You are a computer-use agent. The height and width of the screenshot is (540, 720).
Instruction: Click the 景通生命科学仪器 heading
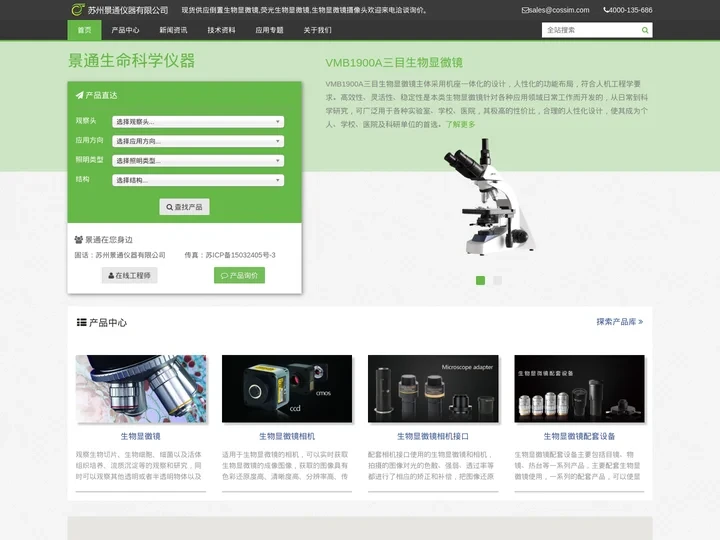(132, 61)
